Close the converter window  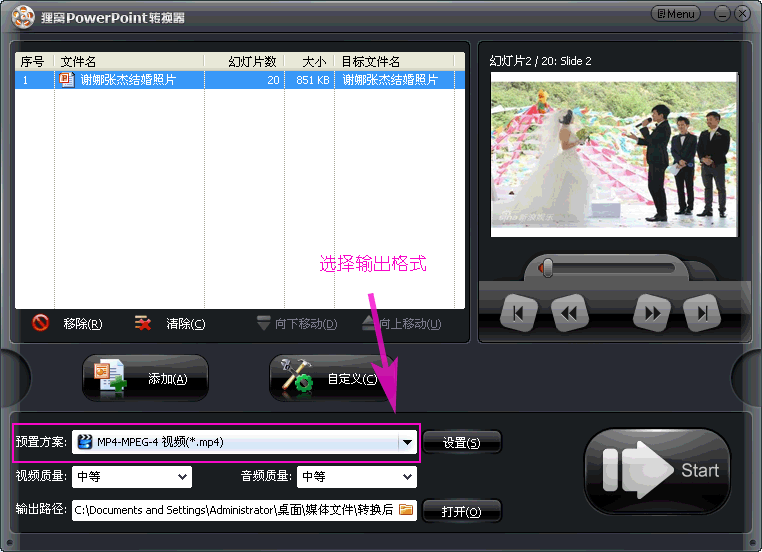742,14
